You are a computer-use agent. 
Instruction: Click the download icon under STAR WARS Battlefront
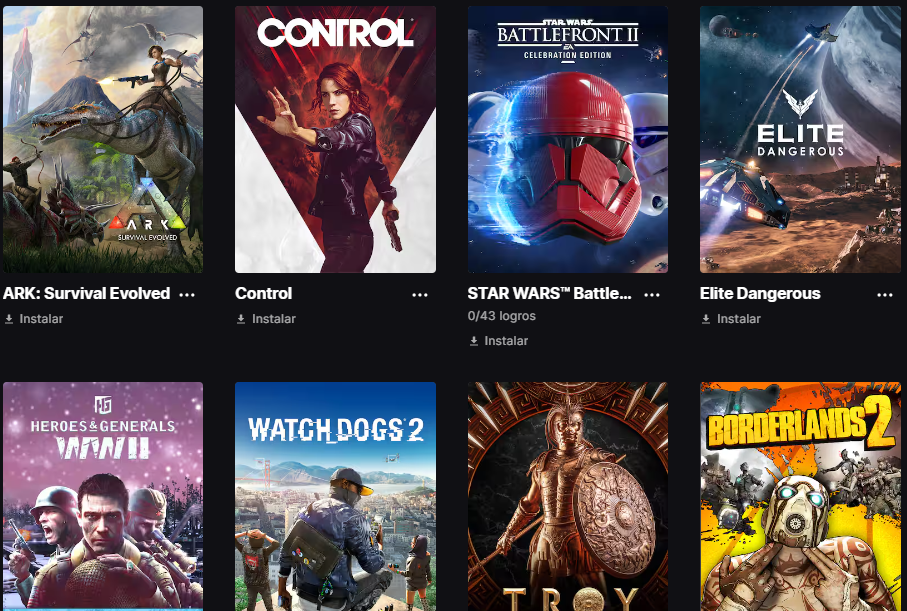click(474, 341)
